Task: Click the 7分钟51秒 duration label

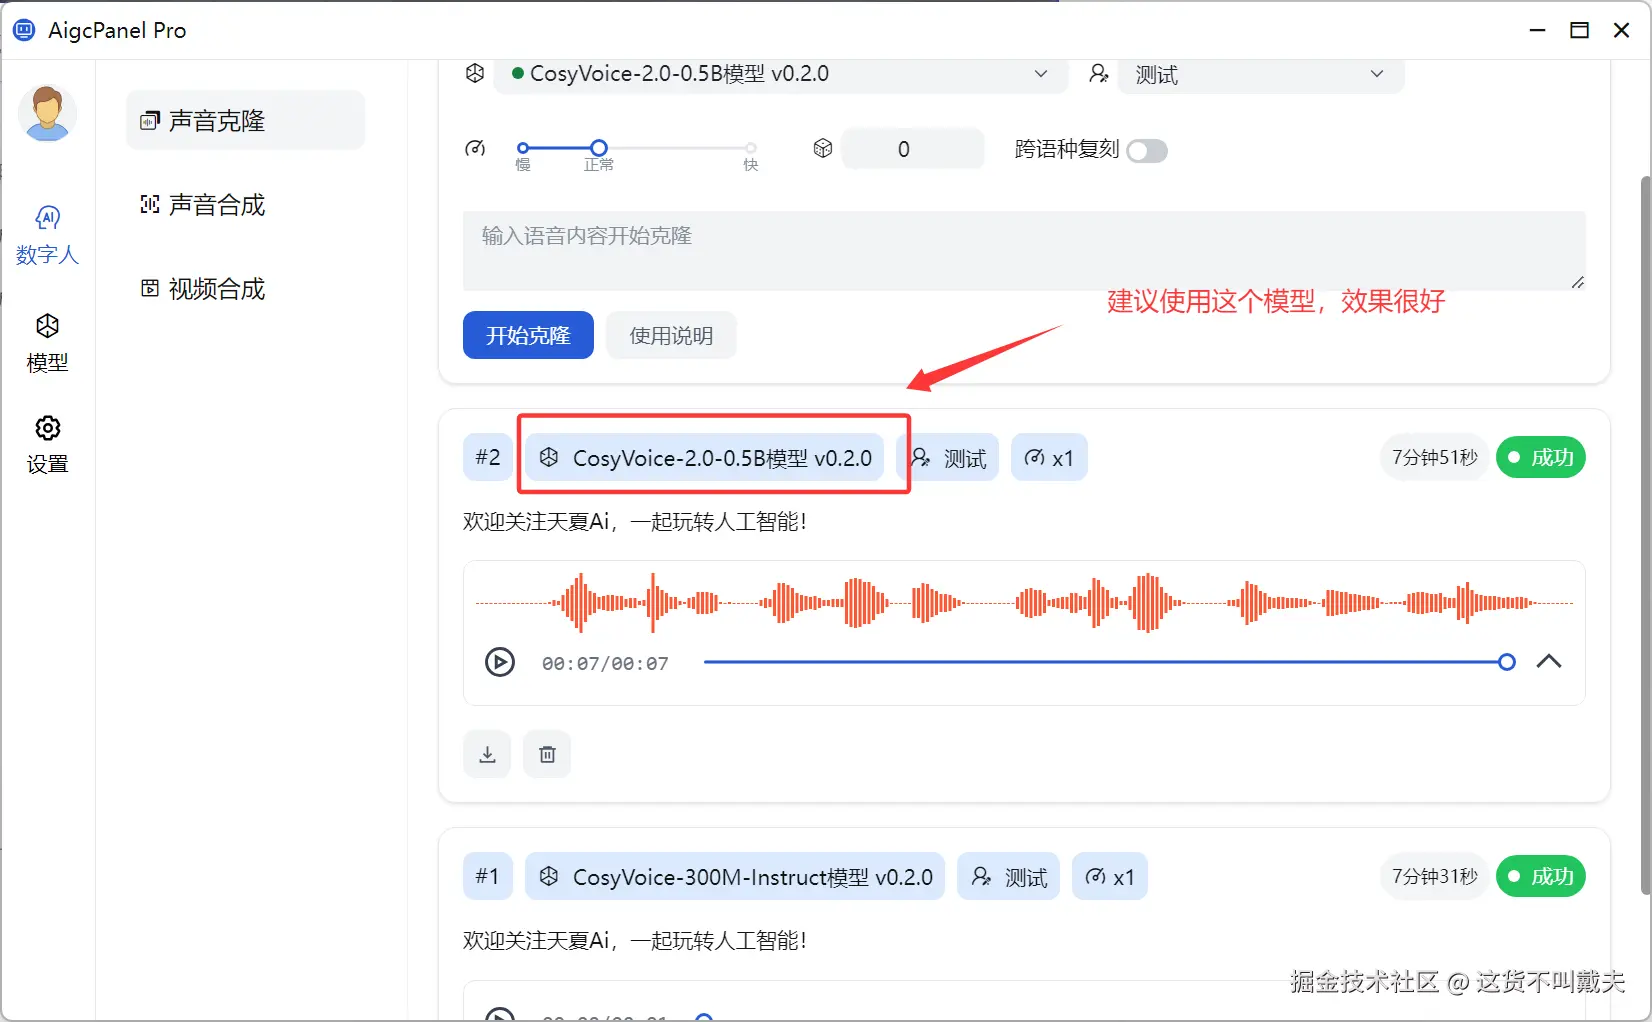Action: point(1435,457)
